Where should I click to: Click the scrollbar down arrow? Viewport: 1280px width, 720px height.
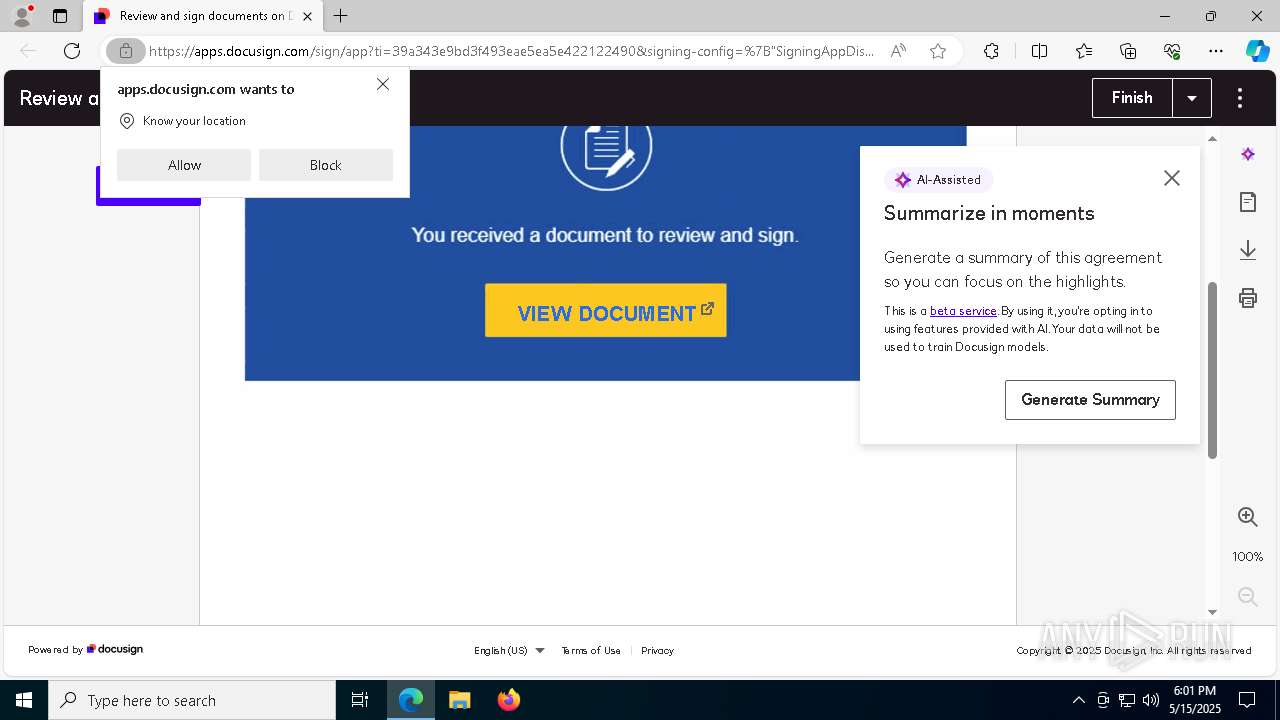[x=1213, y=612]
